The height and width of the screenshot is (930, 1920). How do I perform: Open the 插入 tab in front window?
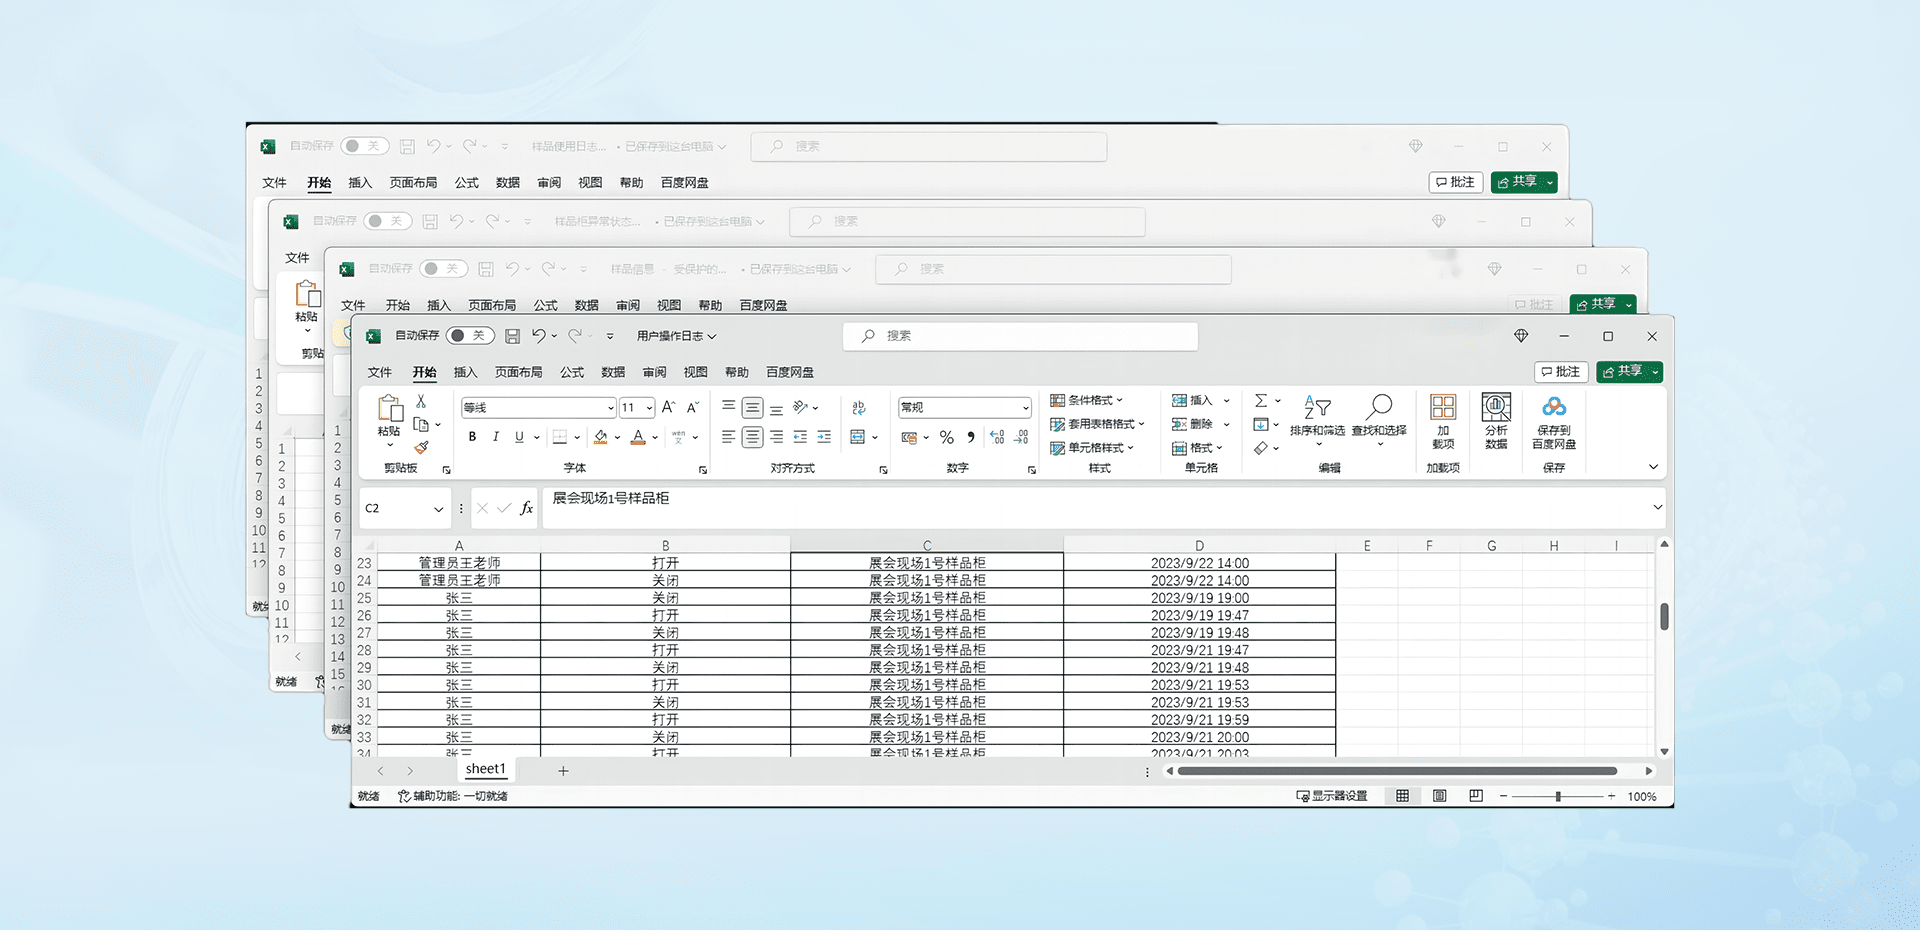click(x=465, y=372)
